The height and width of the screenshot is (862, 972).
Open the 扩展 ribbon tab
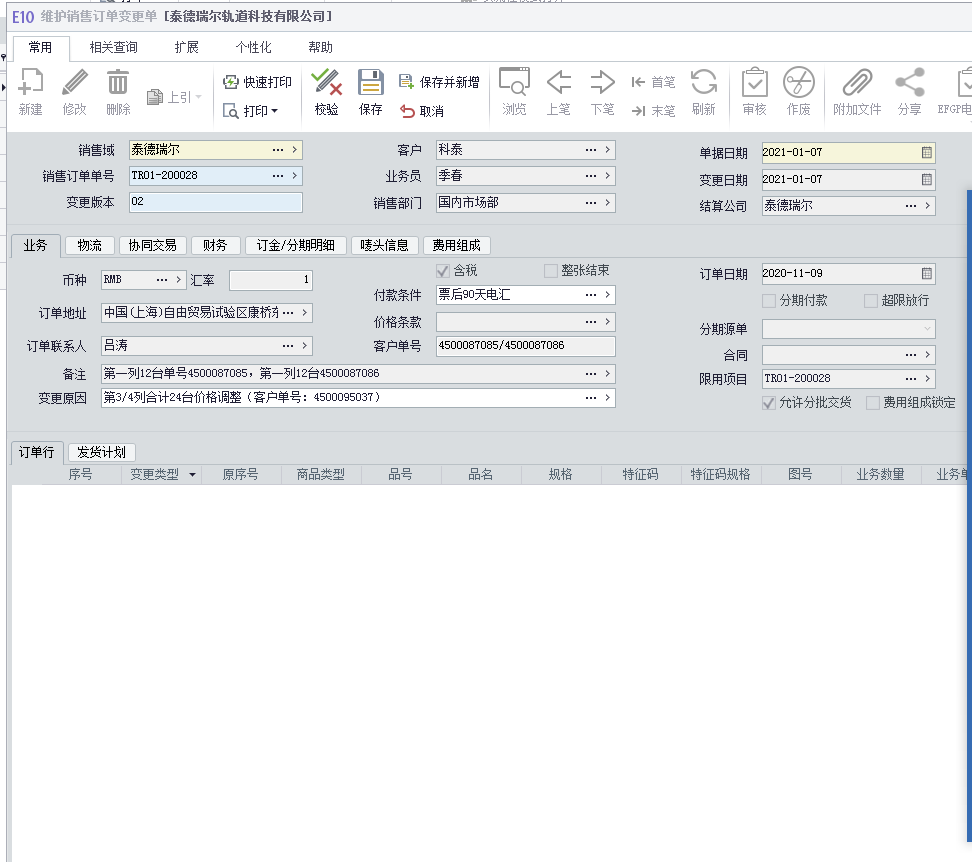(187, 48)
